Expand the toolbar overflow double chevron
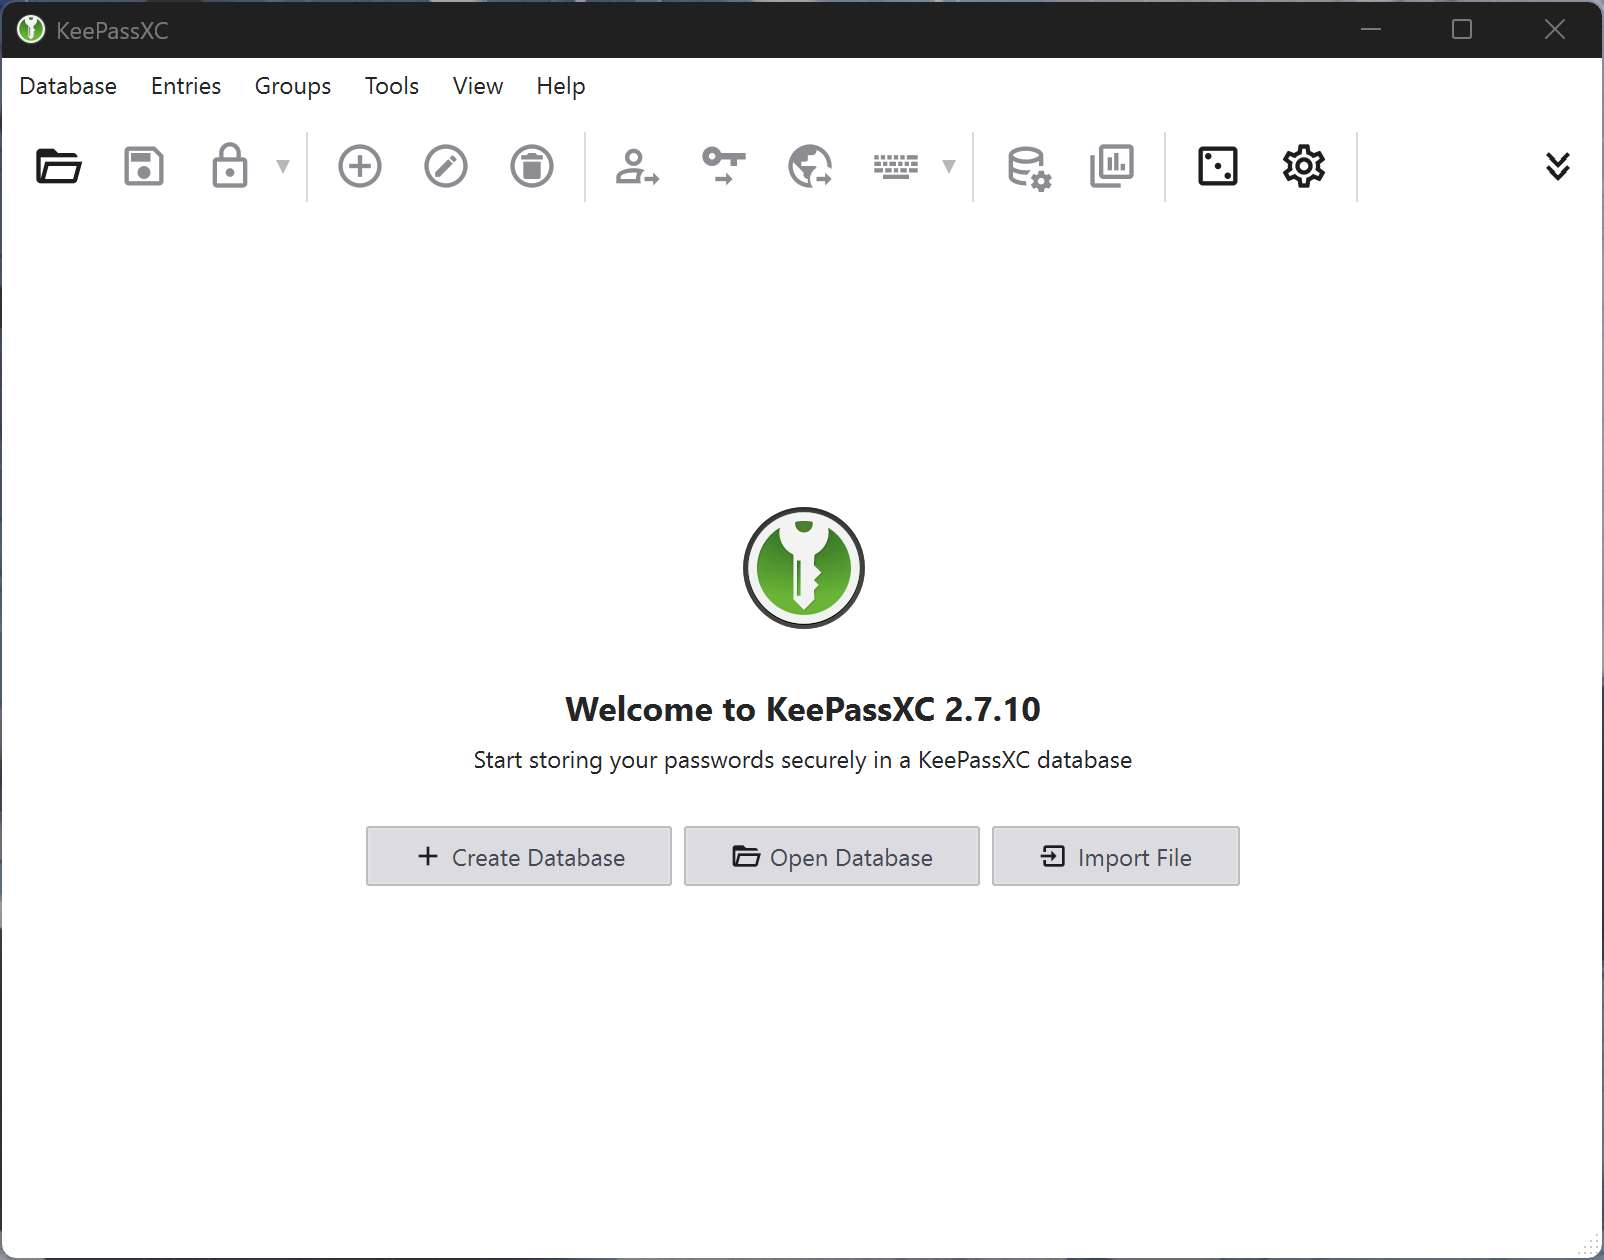Viewport: 1604px width, 1260px height. pyautogui.click(x=1557, y=166)
